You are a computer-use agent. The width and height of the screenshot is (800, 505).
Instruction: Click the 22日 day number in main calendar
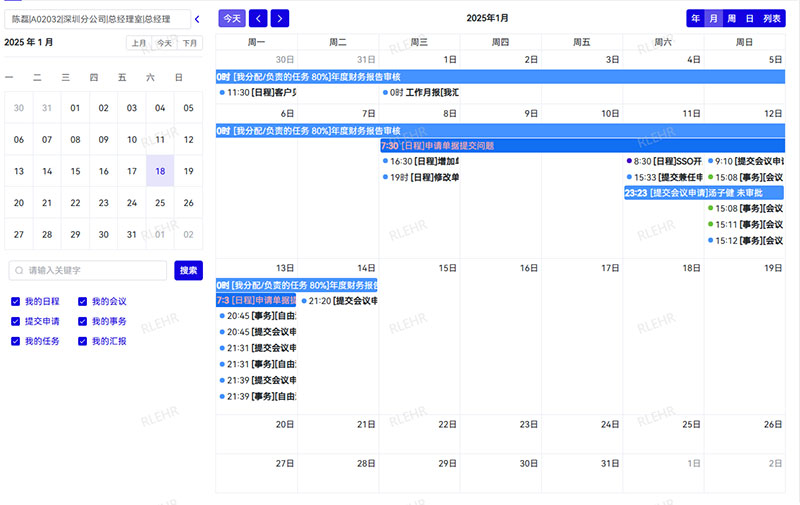[447, 424]
